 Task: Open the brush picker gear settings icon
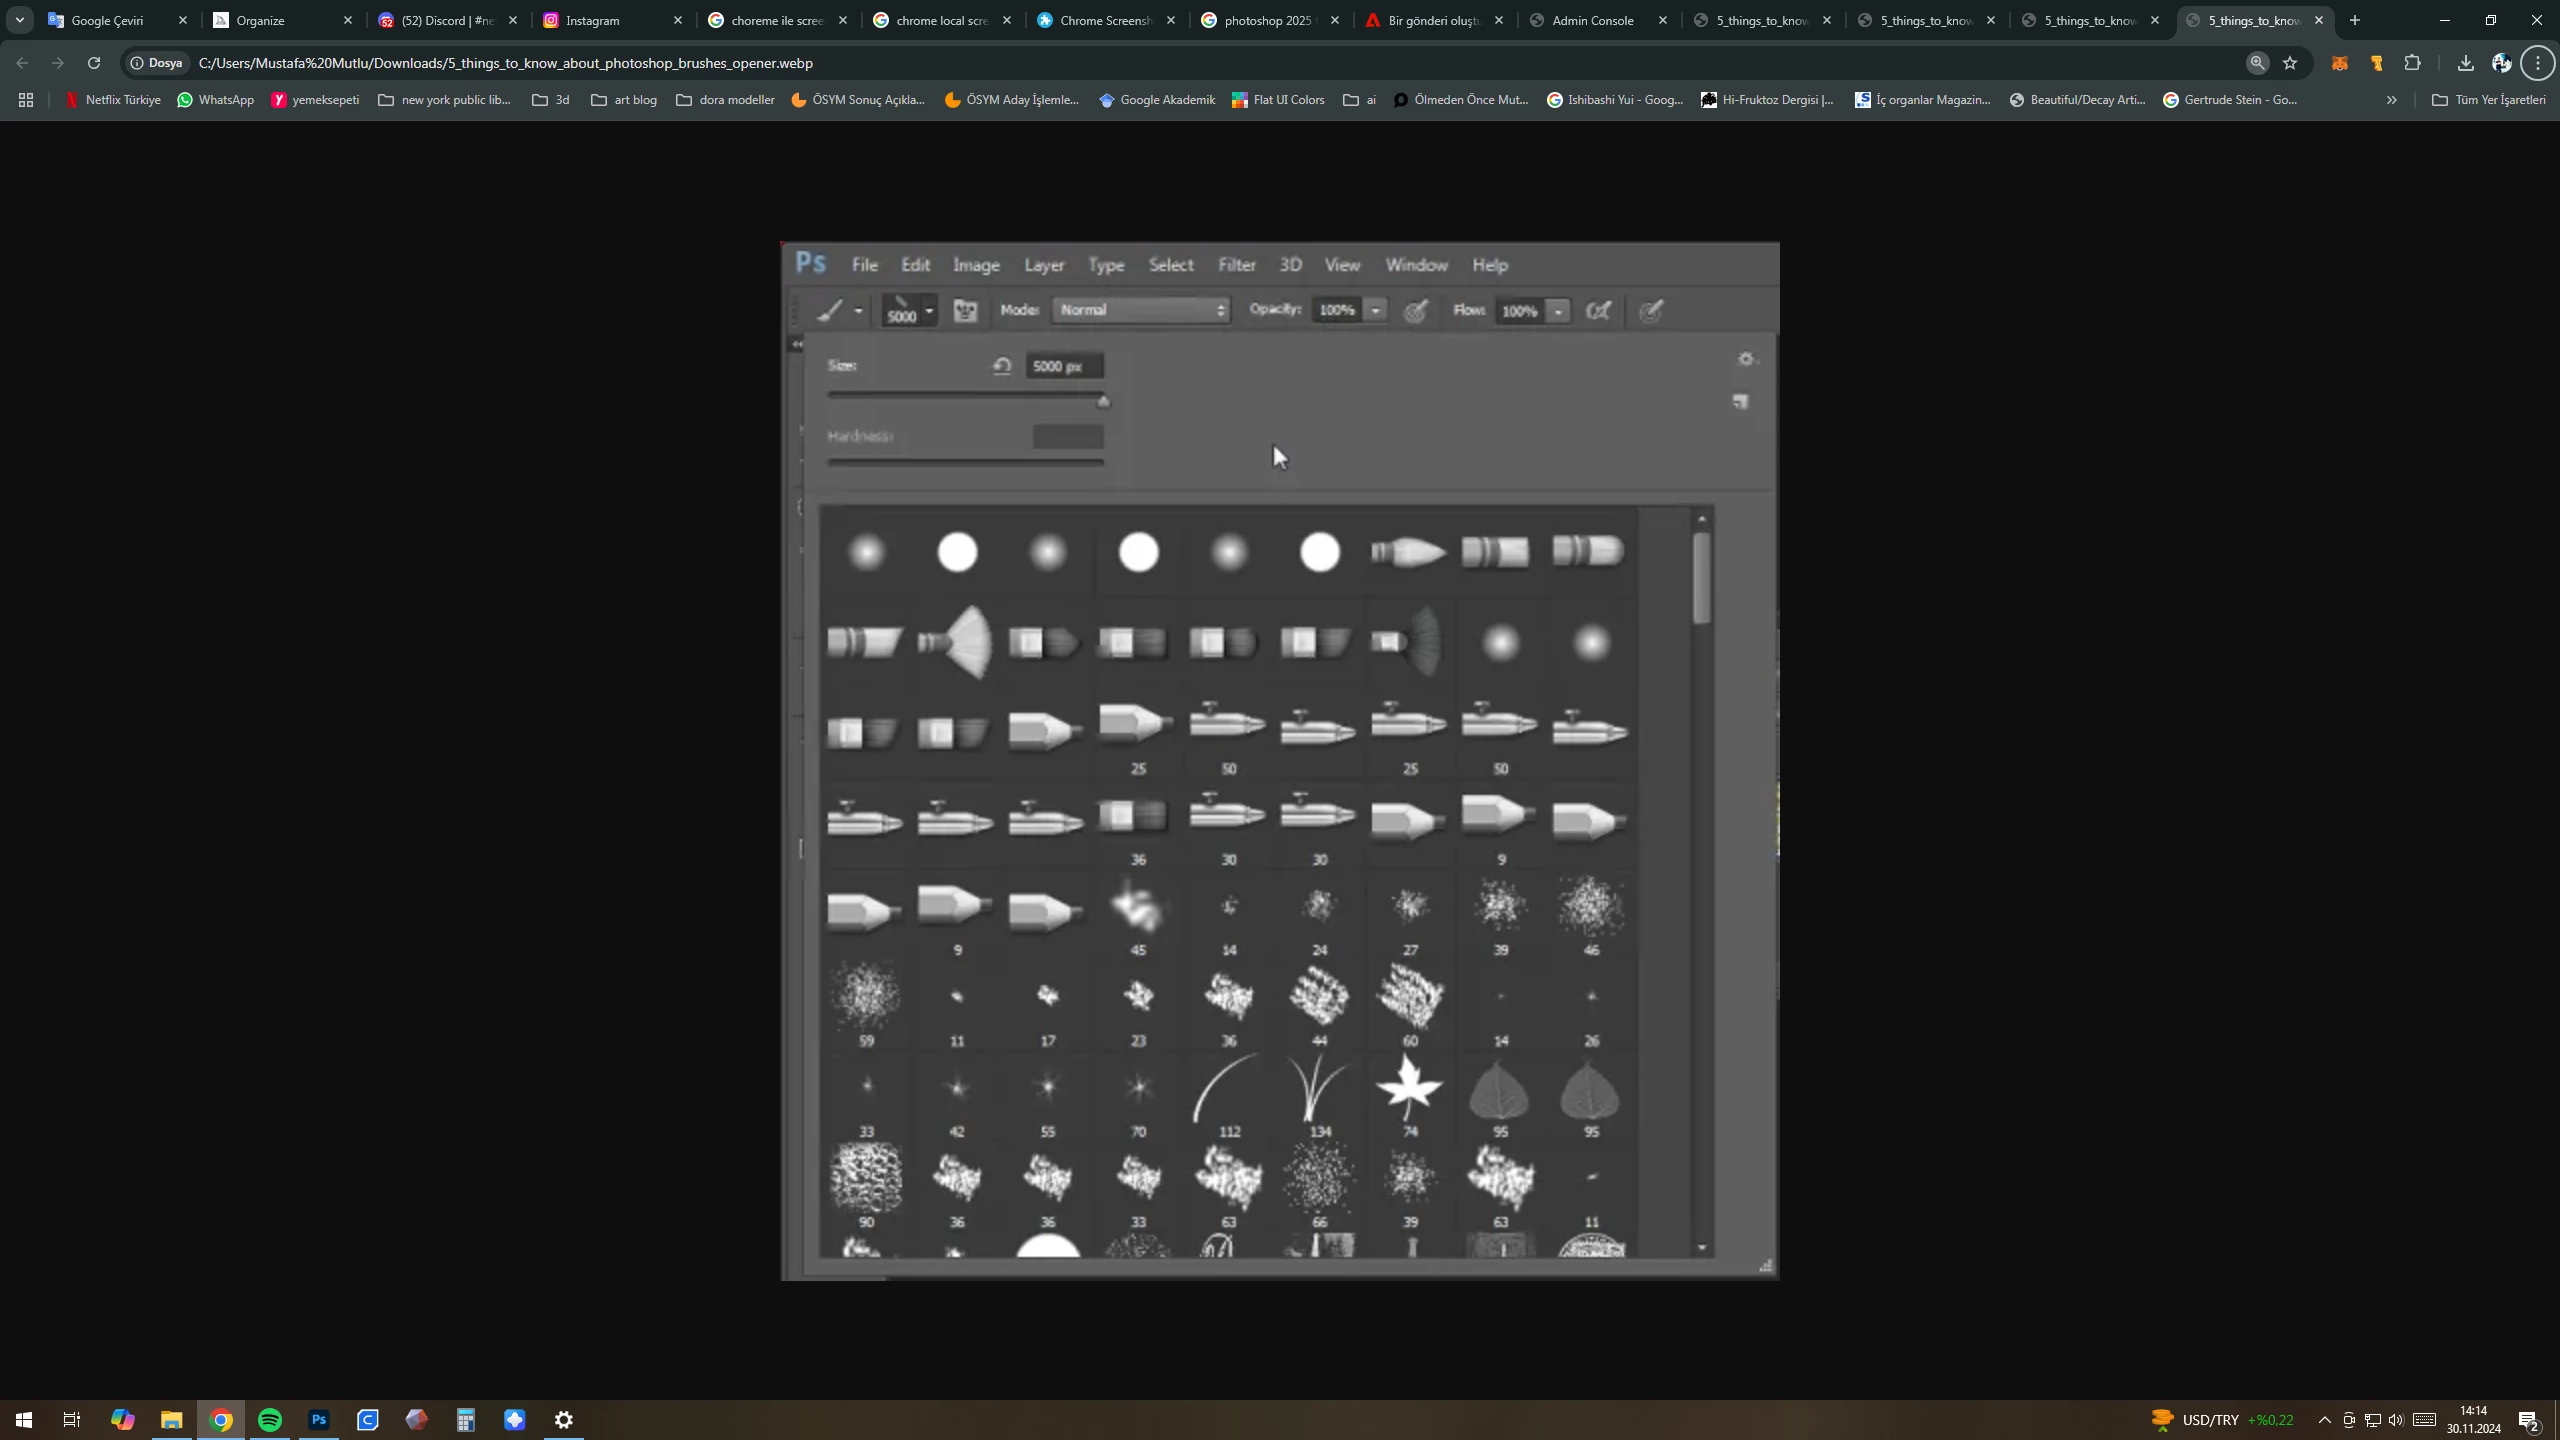[x=1746, y=359]
